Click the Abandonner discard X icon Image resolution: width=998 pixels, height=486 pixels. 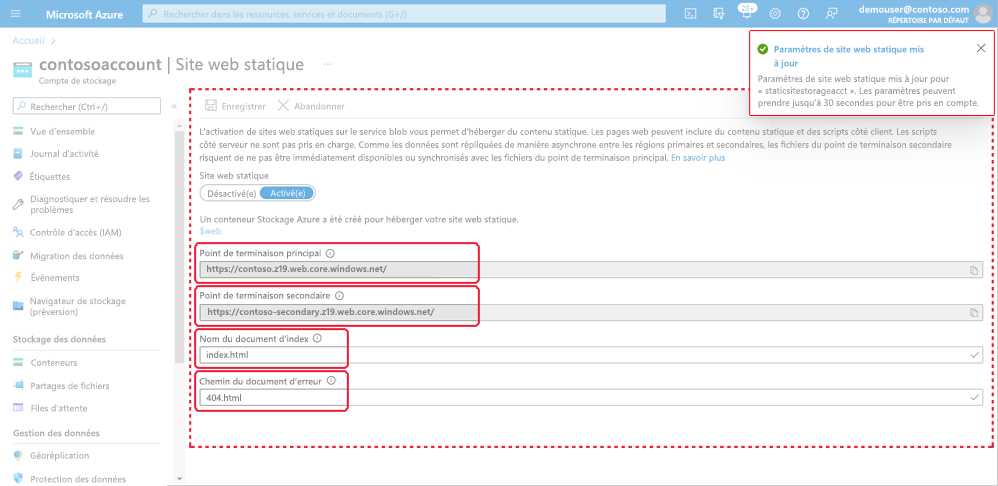[x=283, y=106]
